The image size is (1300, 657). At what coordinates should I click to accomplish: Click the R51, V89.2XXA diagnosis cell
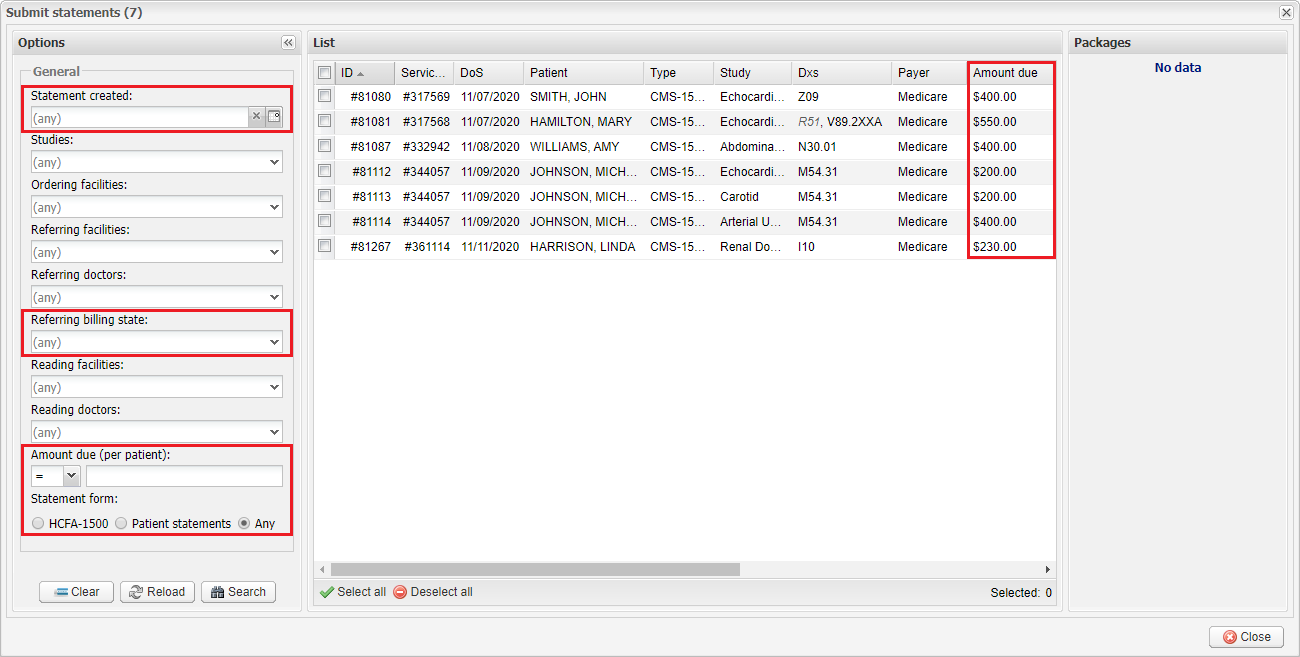pyautogui.click(x=842, y=121)
